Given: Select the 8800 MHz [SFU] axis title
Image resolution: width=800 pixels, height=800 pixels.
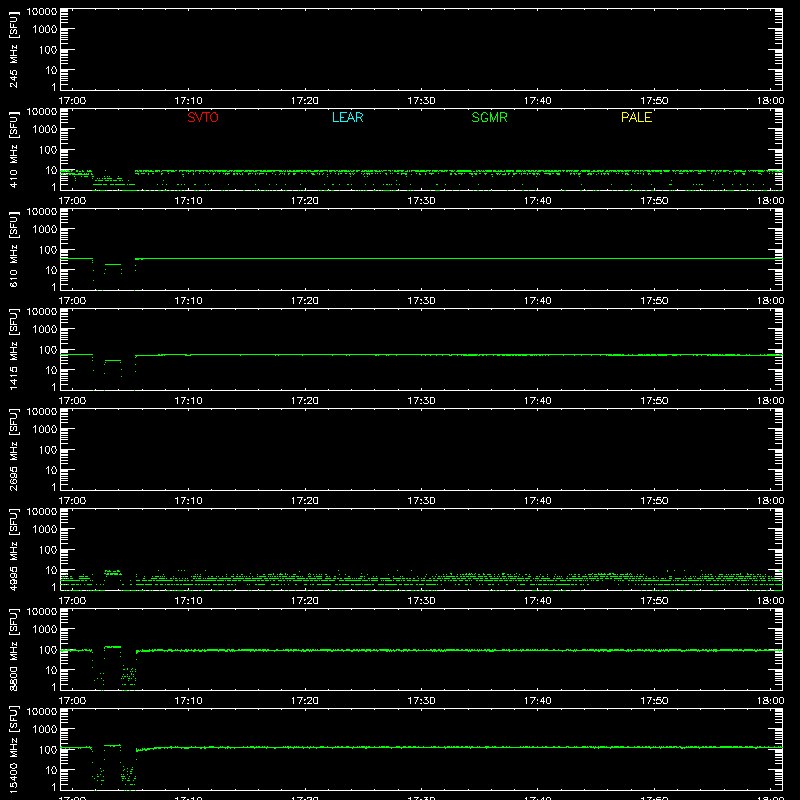Looking at the screenshot, I should (14, 649).
